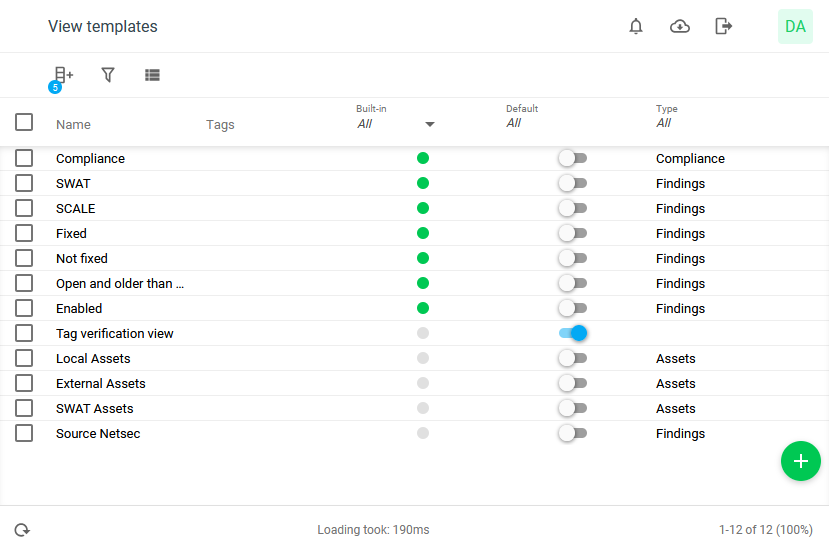Sort by the Name column header

(73, 125)
